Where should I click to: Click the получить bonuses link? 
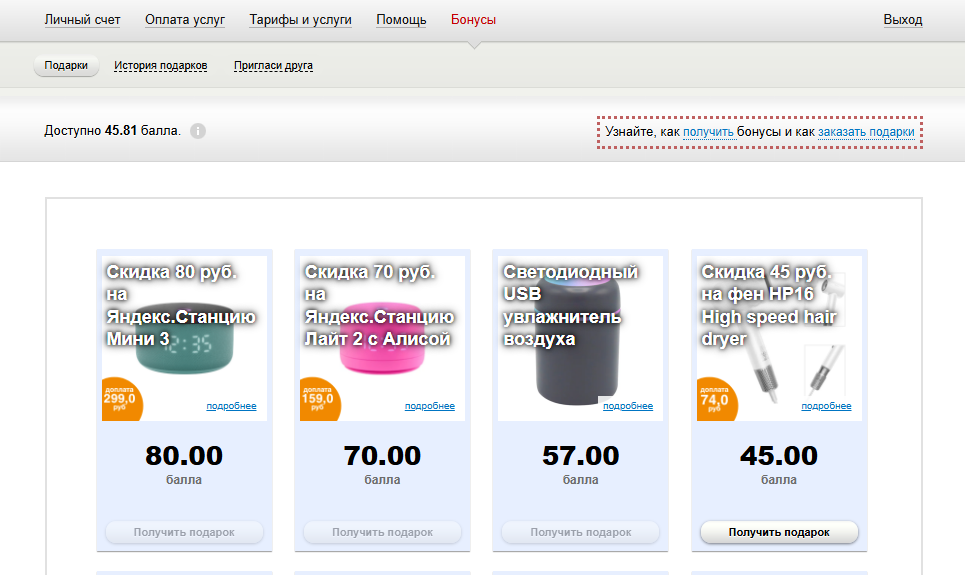point(708,132)
